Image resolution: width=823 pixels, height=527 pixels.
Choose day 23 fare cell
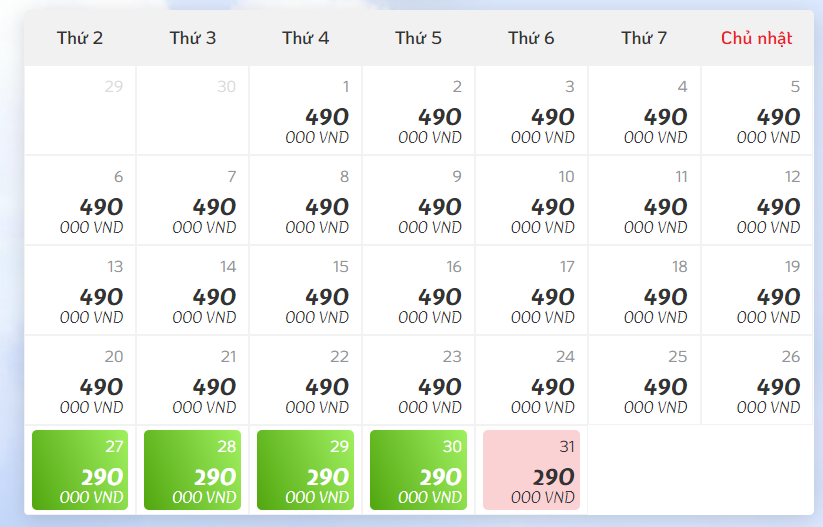[x=418, y=381]
